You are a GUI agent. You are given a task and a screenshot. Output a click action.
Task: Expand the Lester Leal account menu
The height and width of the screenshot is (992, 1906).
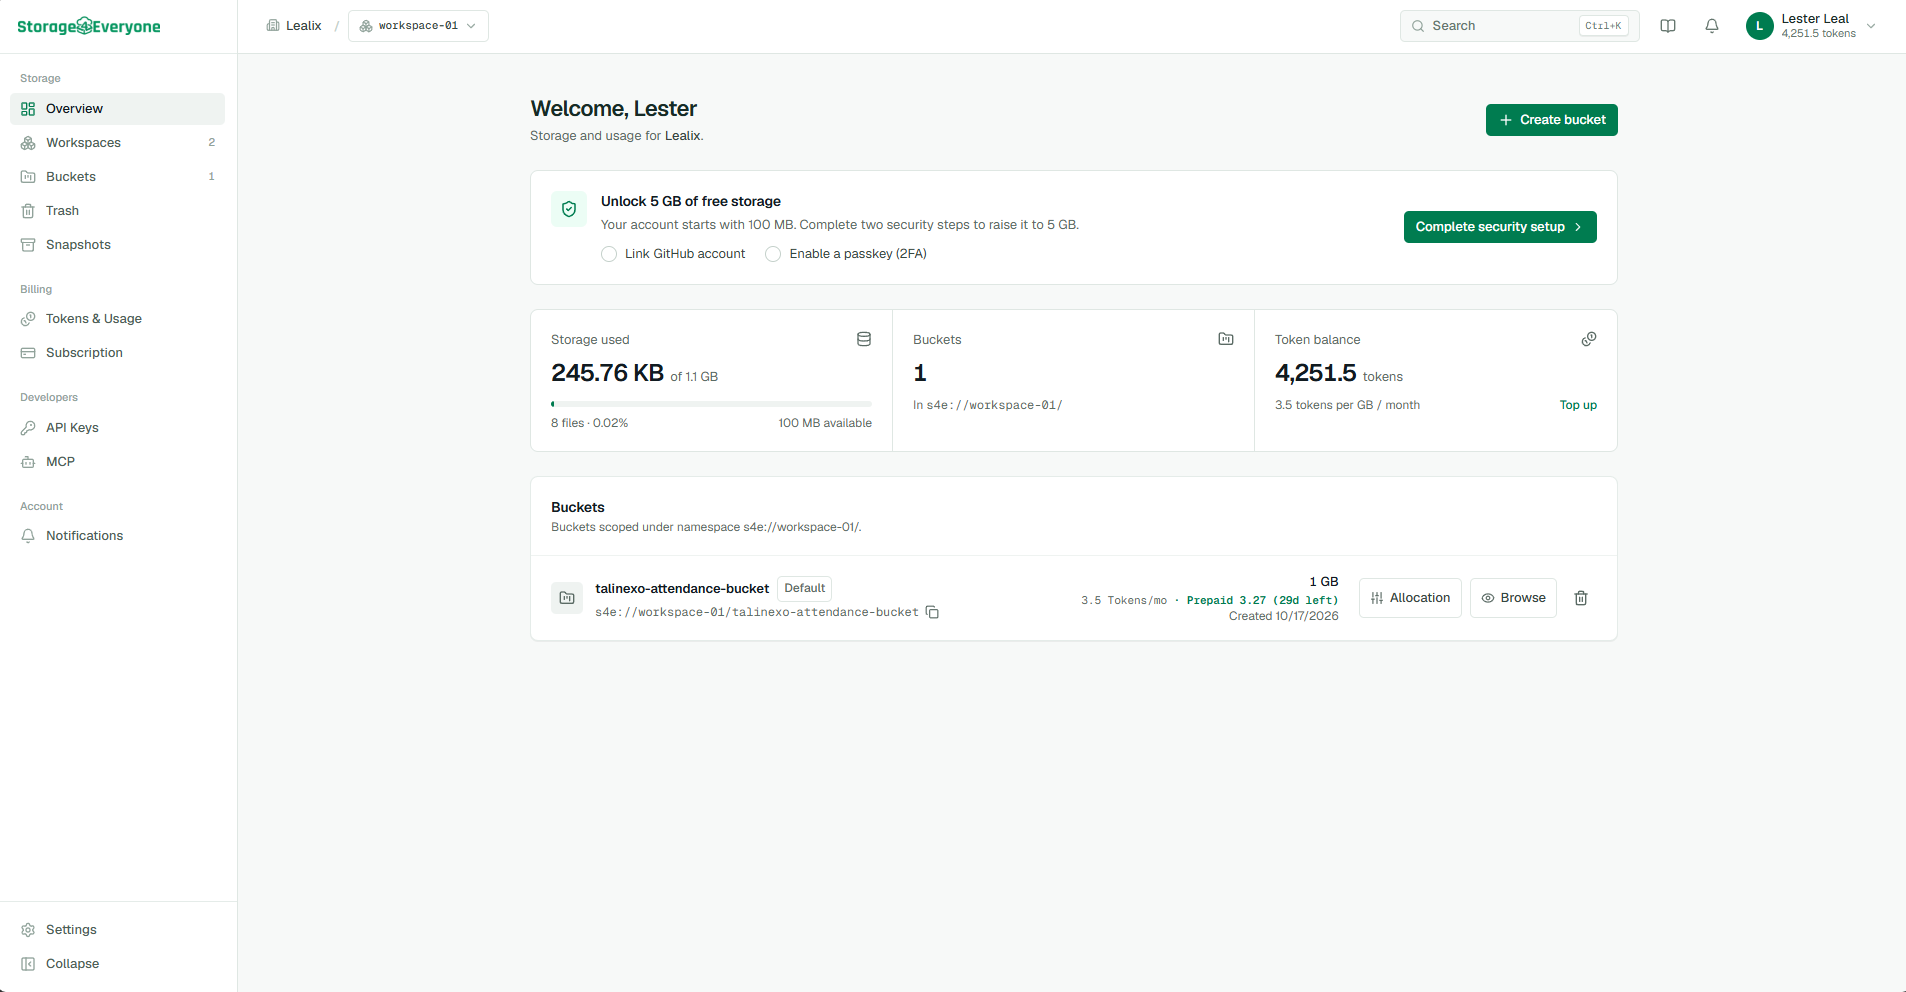point(1811,26)
